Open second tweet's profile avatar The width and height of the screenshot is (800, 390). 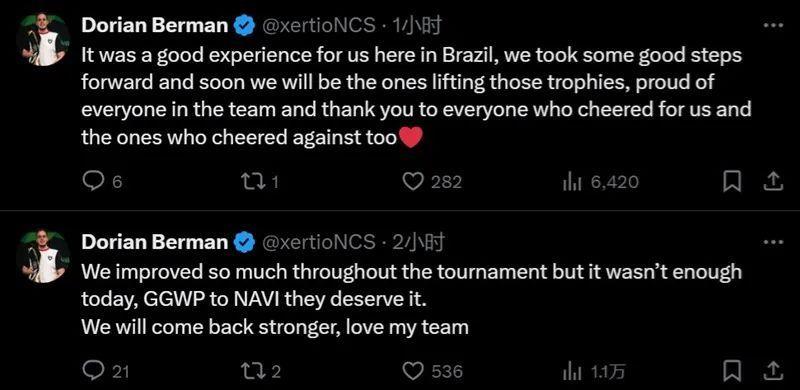(43, 257)
